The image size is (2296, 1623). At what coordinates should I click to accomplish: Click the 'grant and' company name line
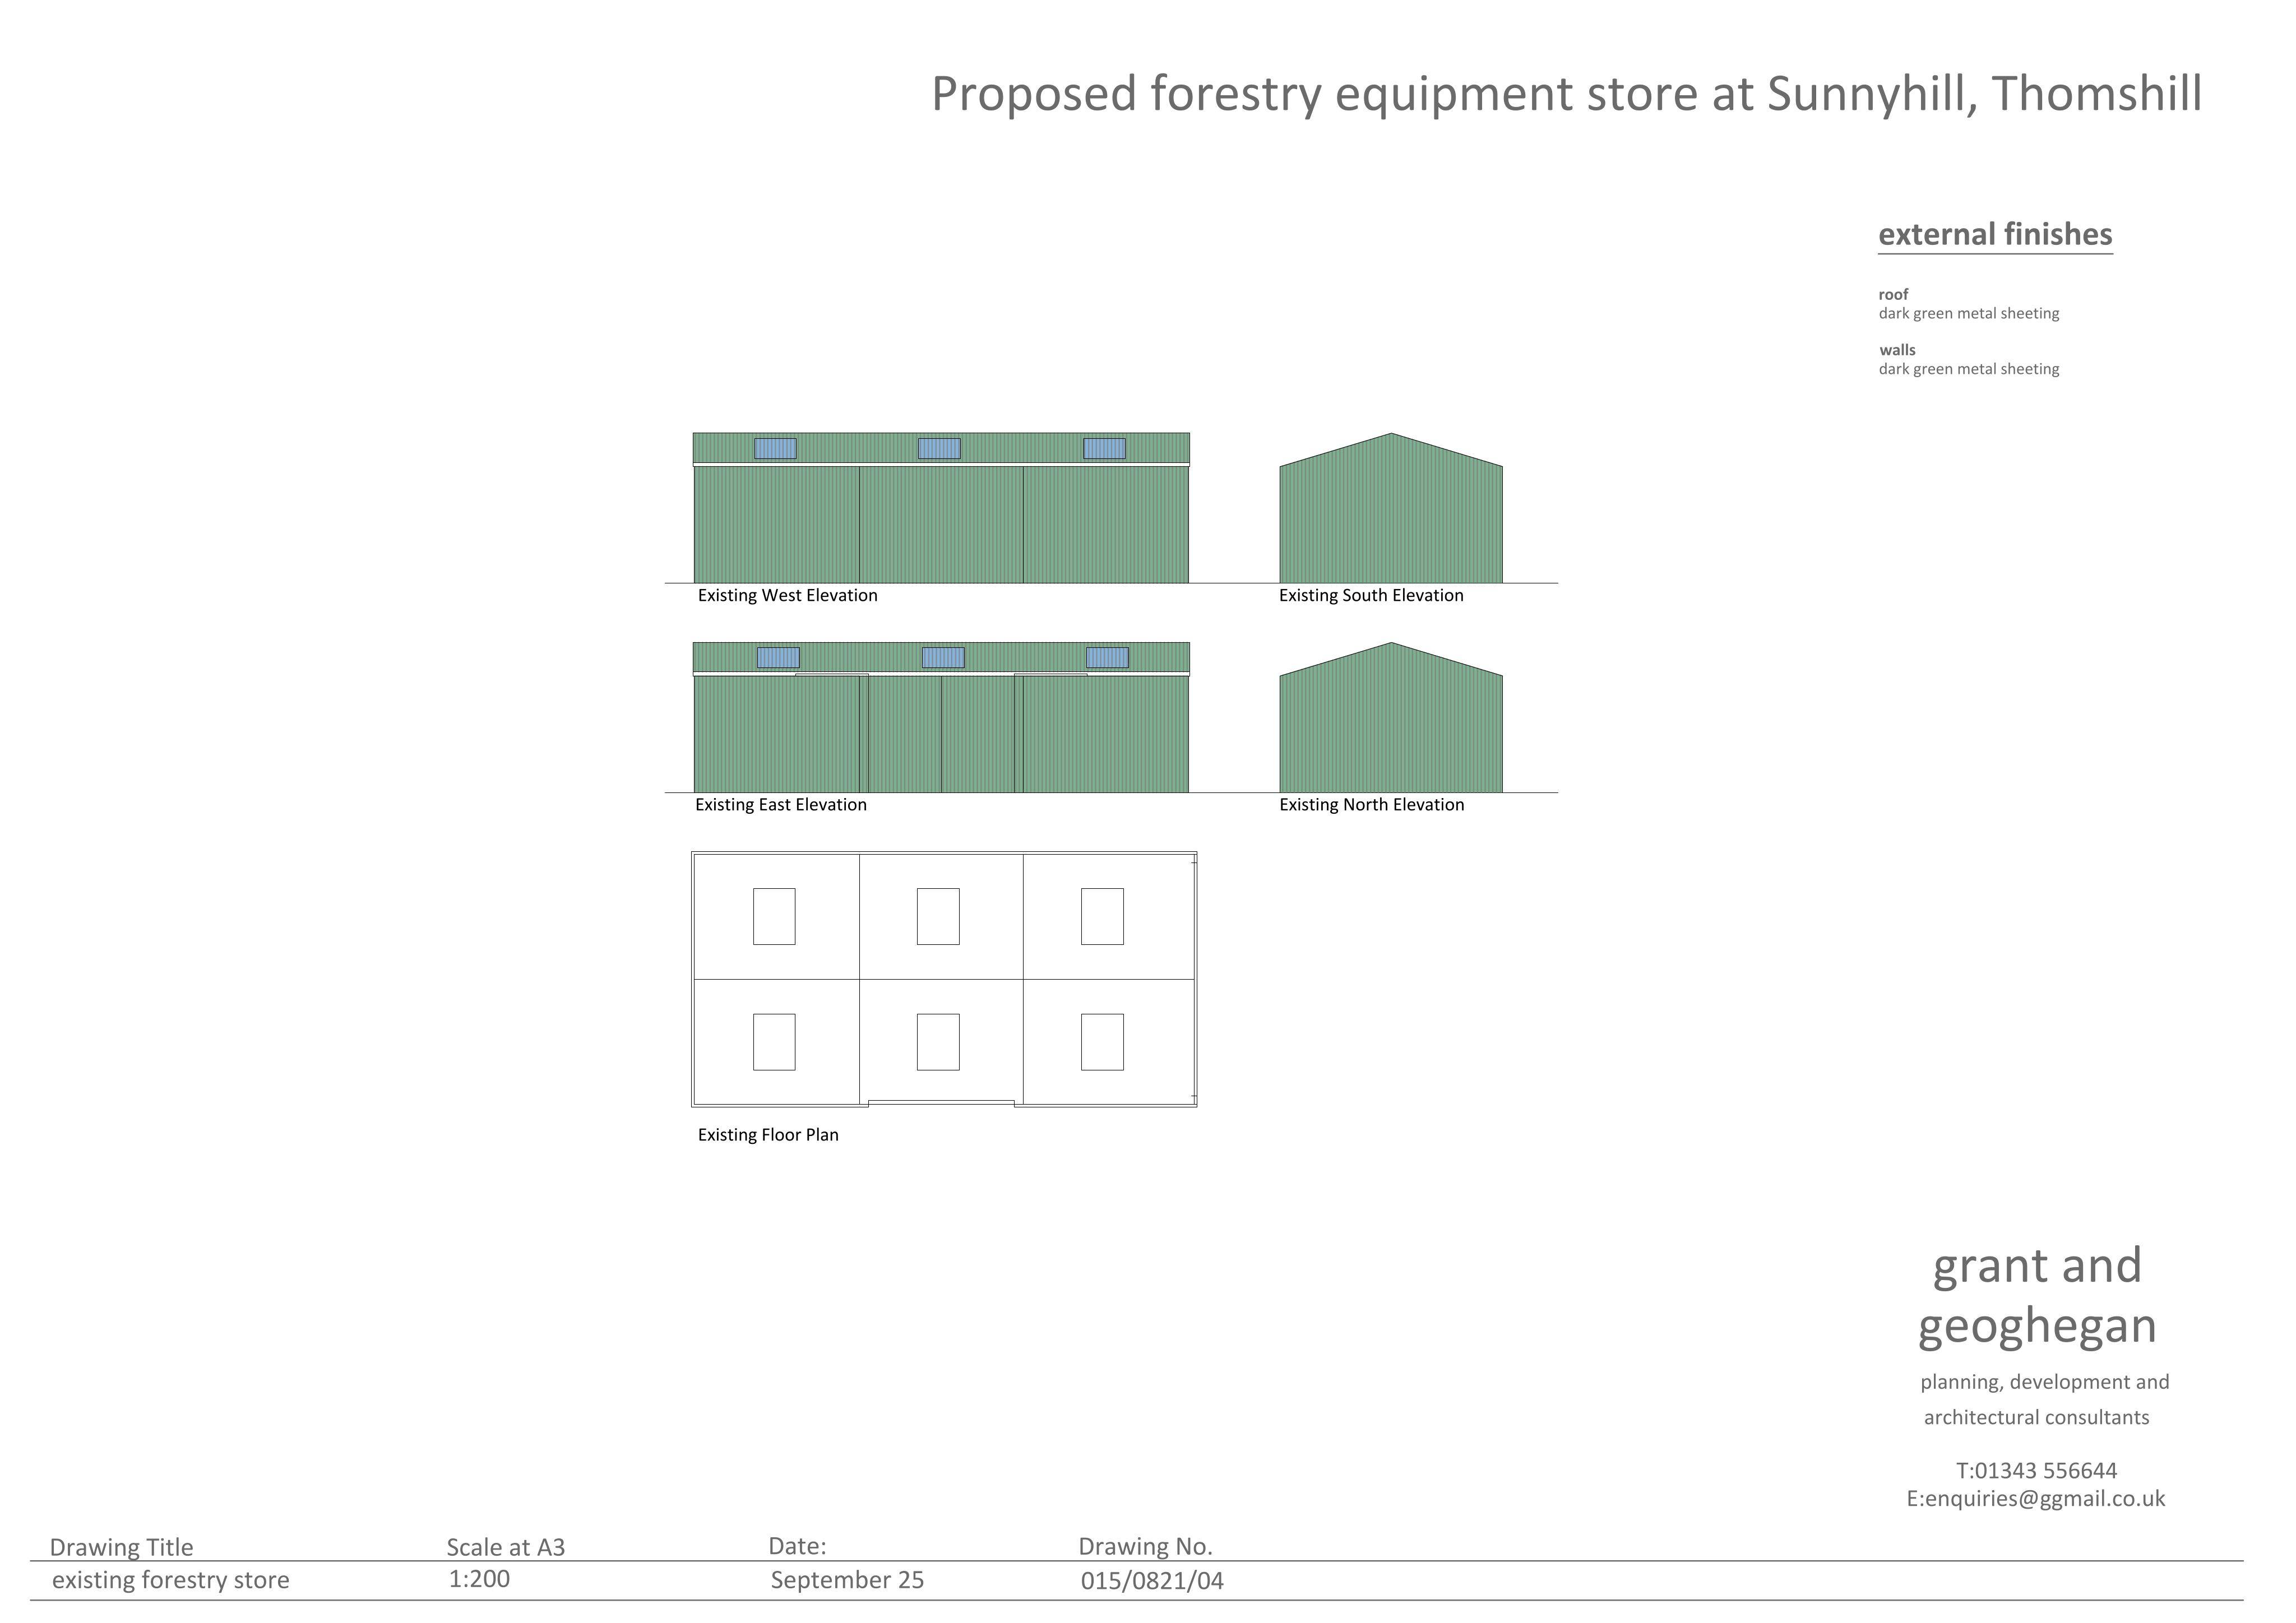pyautogui.click(x=2037, y=1266)
